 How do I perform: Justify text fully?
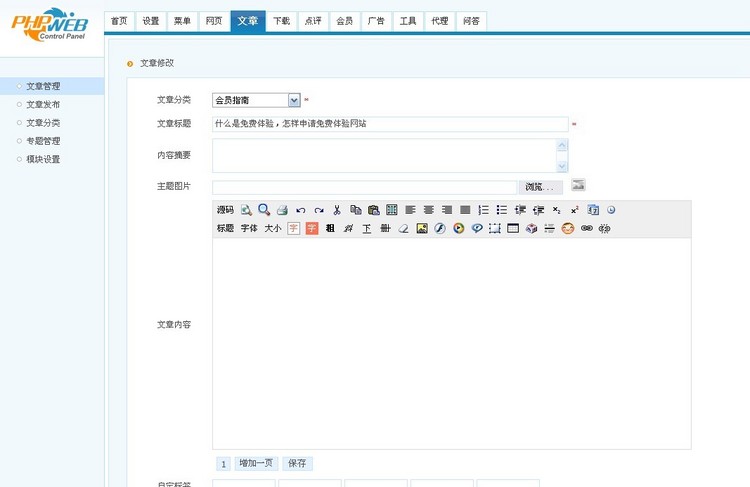tap(465, 210)
